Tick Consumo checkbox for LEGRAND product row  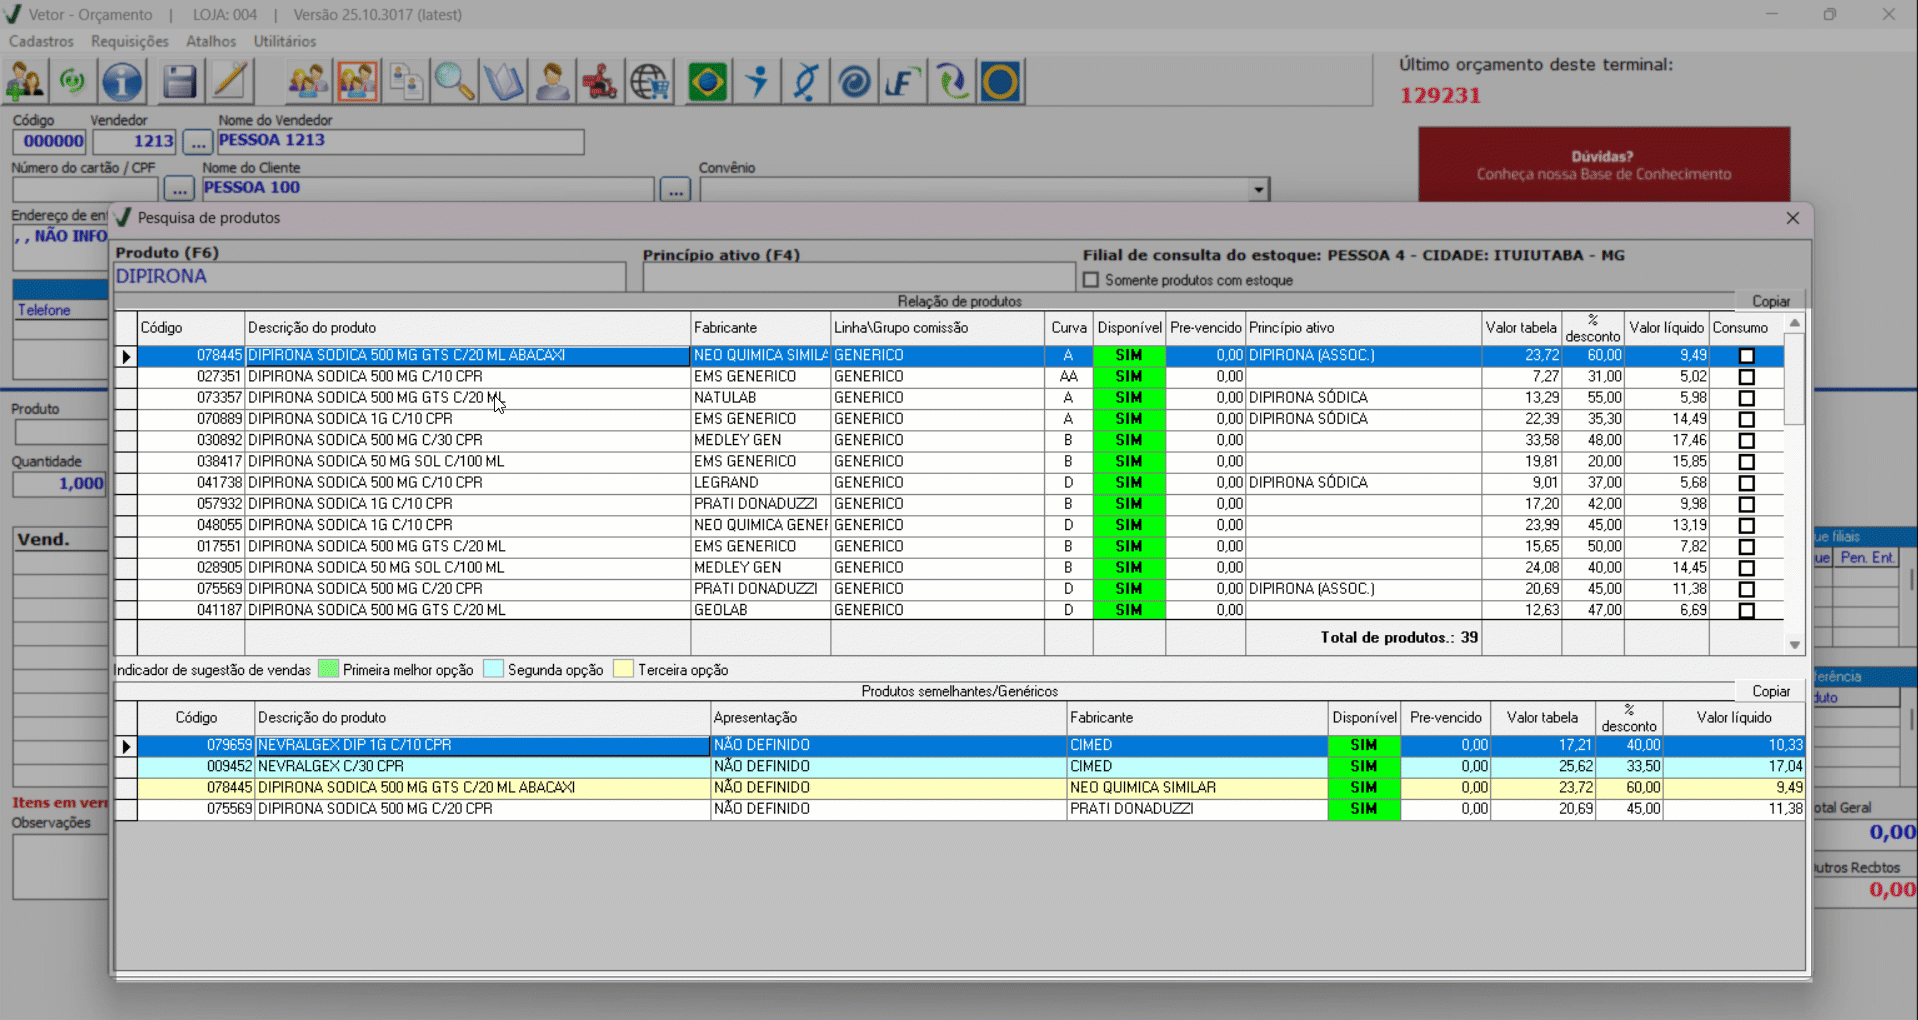click(x=1746, y=483)
